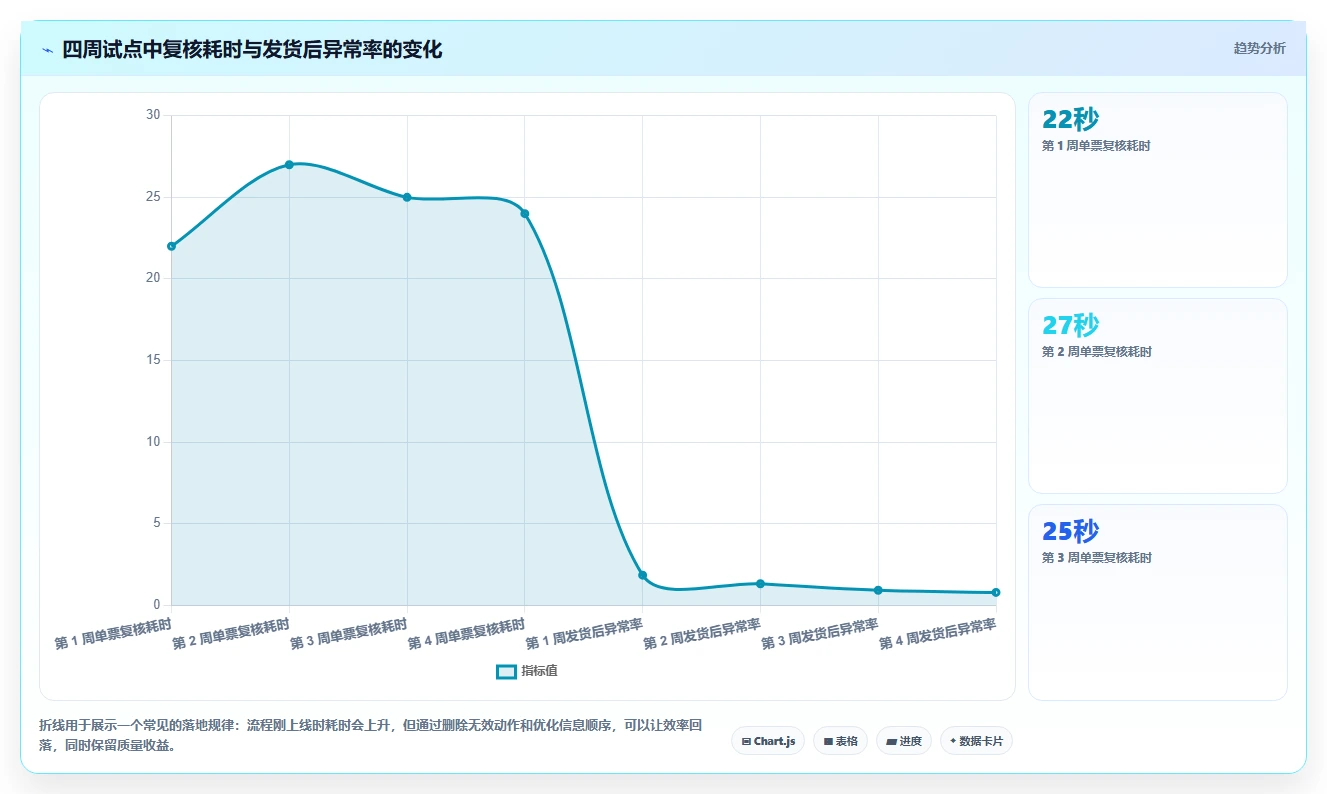Click the 表格 tag
The height and width of the screenshot is (794, 1327).
tap(840, 741)
